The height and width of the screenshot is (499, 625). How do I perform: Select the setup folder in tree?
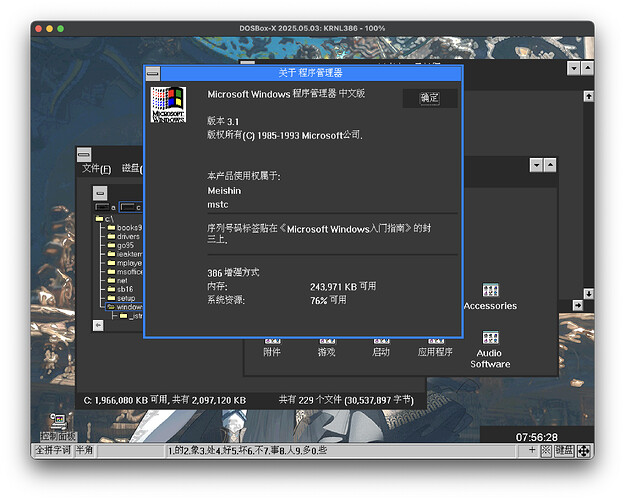122,298
